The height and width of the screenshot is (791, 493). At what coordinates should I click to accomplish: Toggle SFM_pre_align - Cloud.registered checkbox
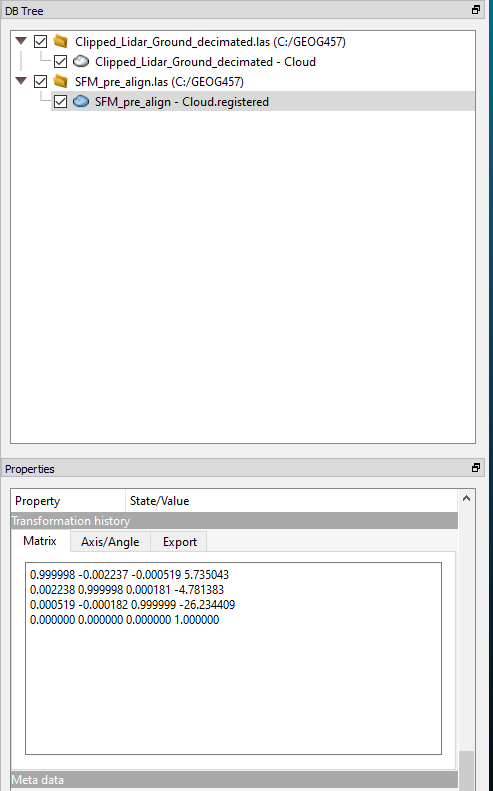tap(61, 102)
